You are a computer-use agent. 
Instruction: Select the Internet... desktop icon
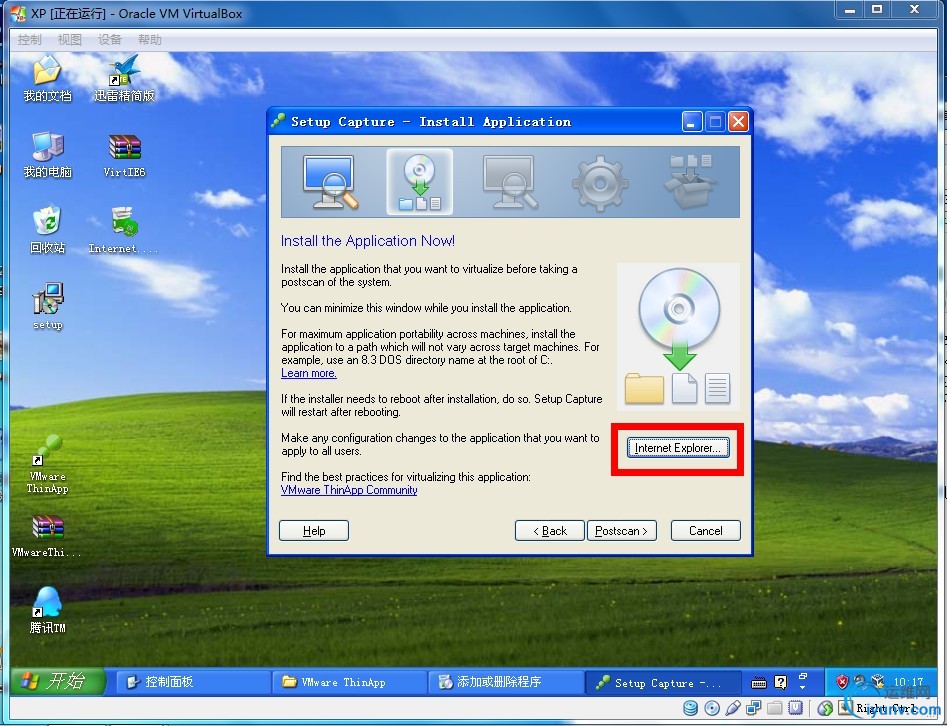pyautogui.click(x=124, y=230)
